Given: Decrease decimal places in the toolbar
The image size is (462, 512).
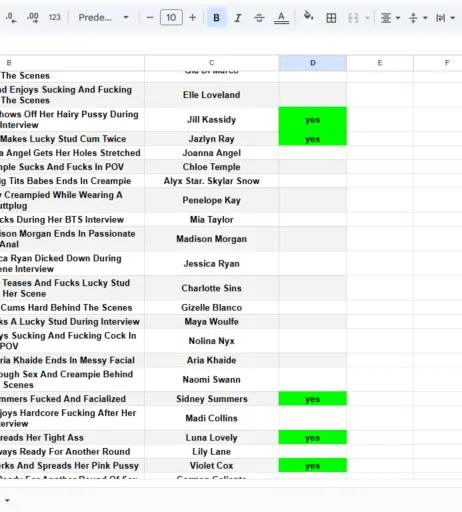Looking at the screenshot, I should click(11, 18).
